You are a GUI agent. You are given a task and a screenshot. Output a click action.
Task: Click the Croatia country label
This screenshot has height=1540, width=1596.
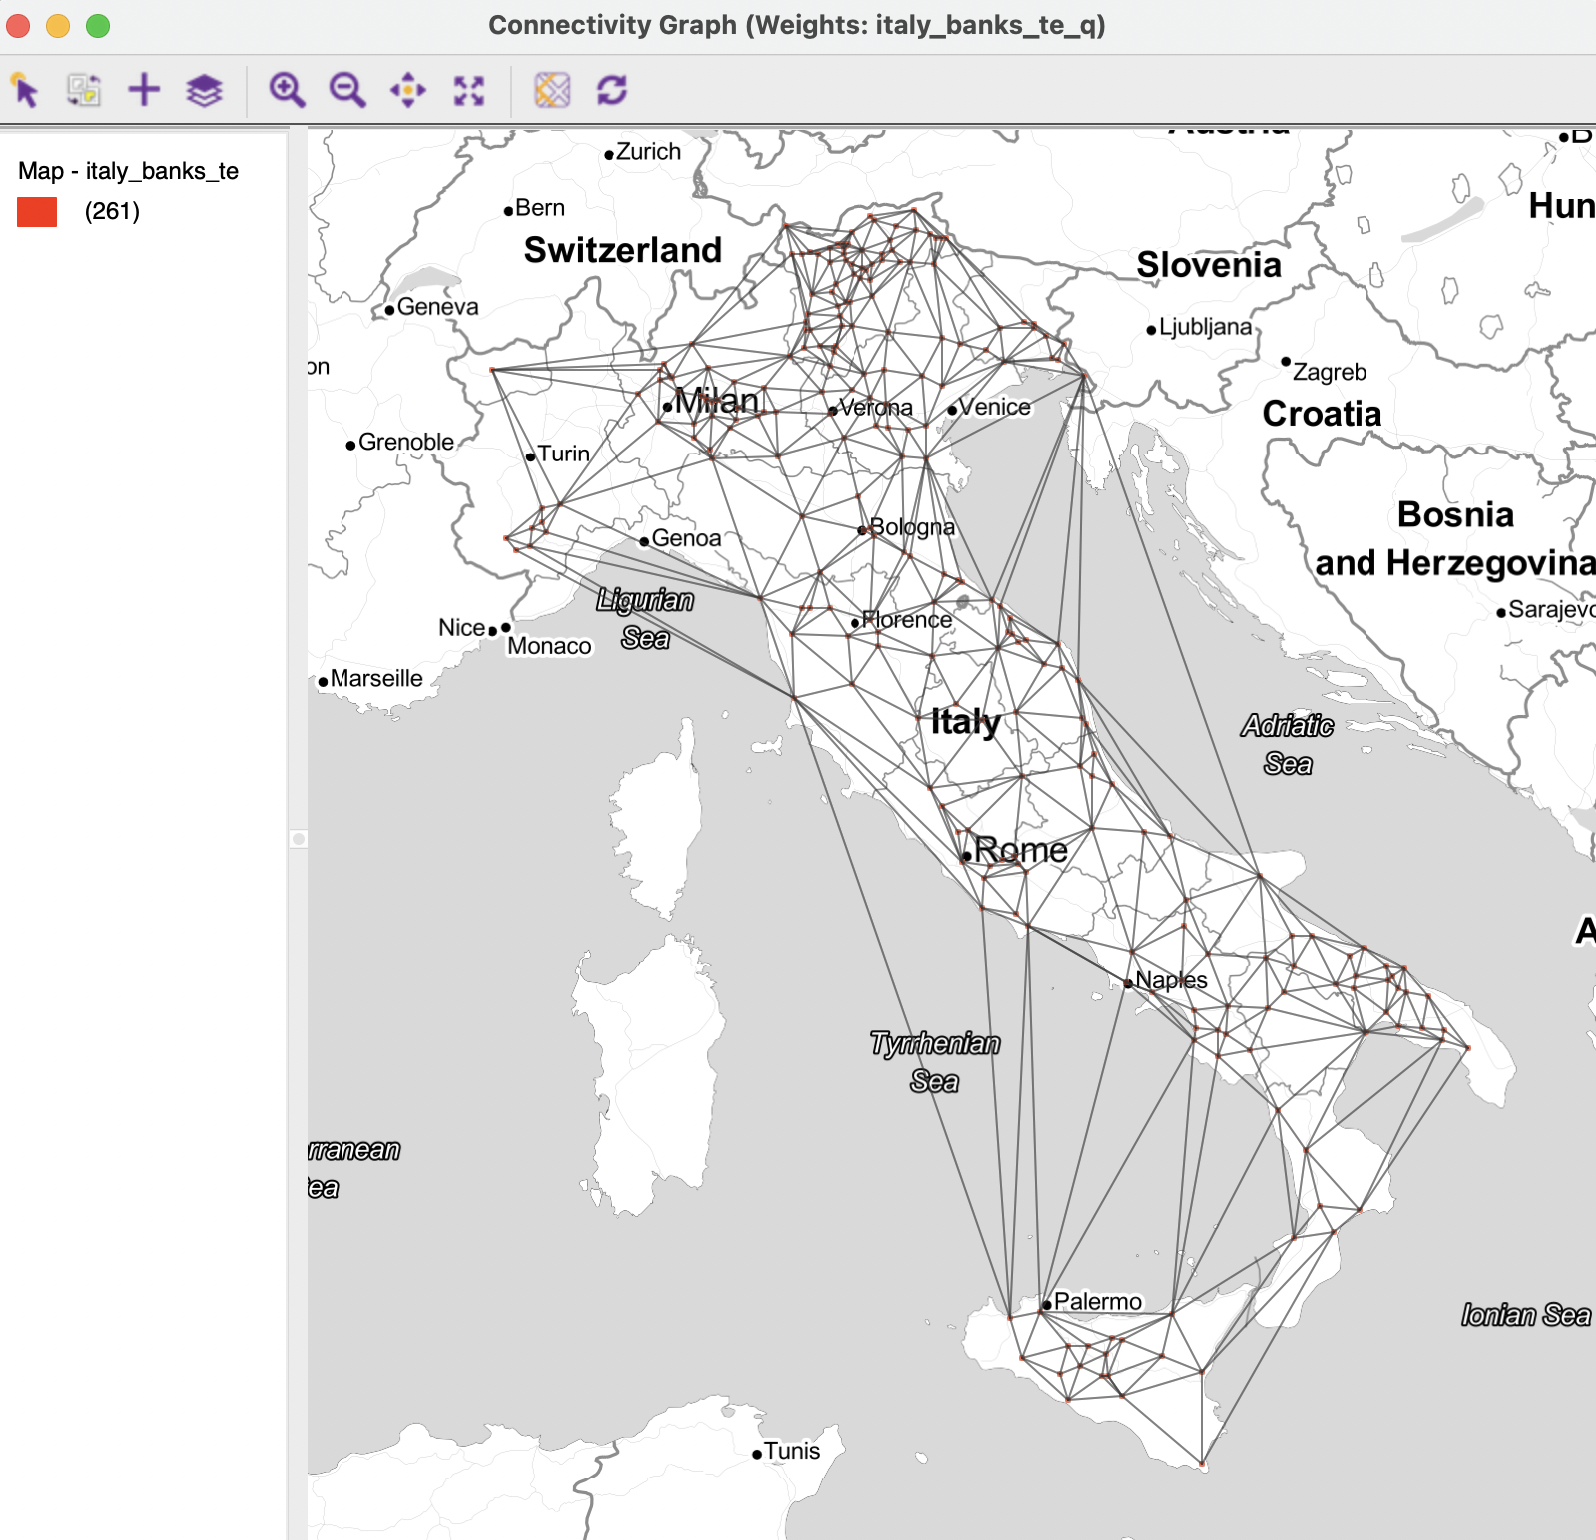[x=1321, y=414]
